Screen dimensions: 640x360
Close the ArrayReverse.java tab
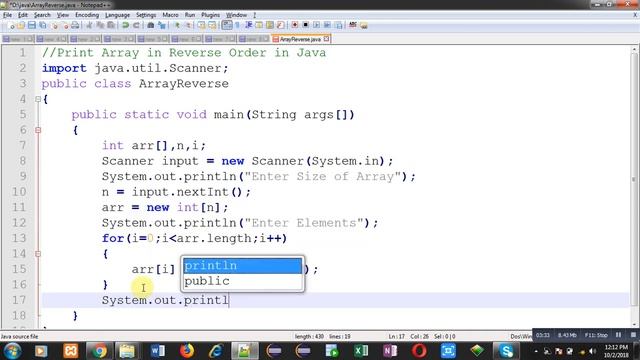327,39
